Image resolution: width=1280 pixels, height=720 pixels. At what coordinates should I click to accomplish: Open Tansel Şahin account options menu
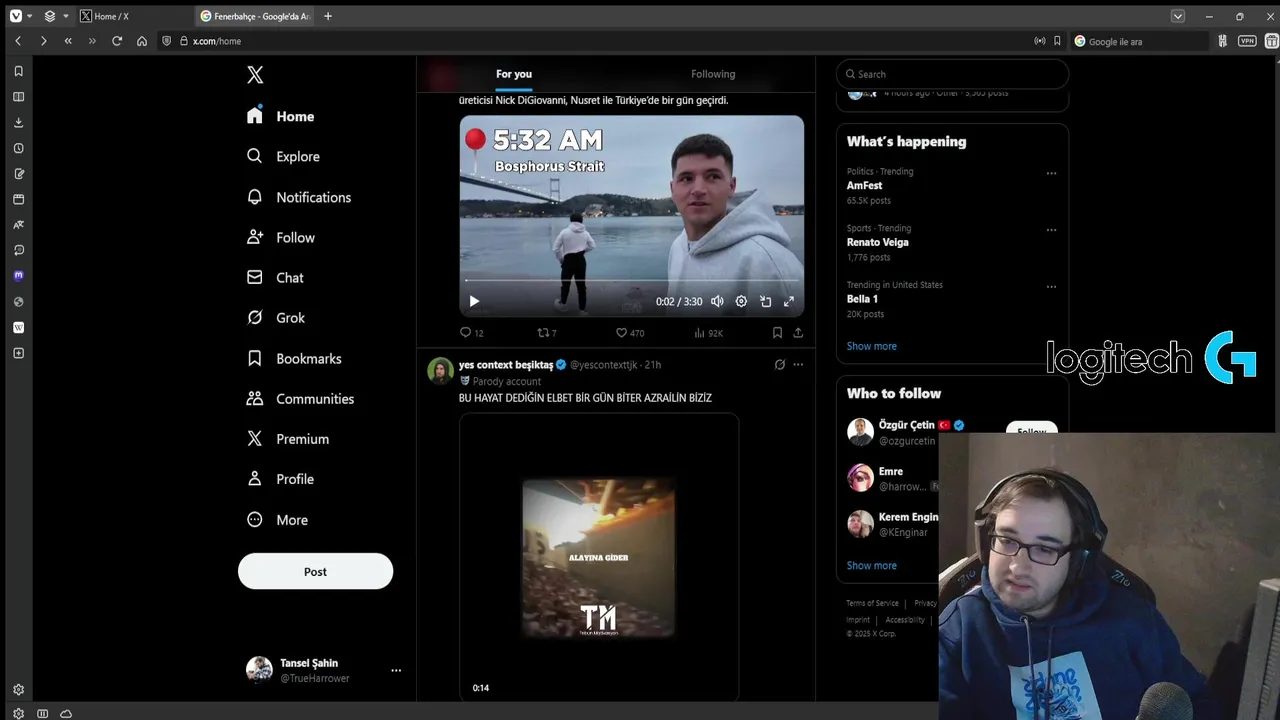pos(396,670)
